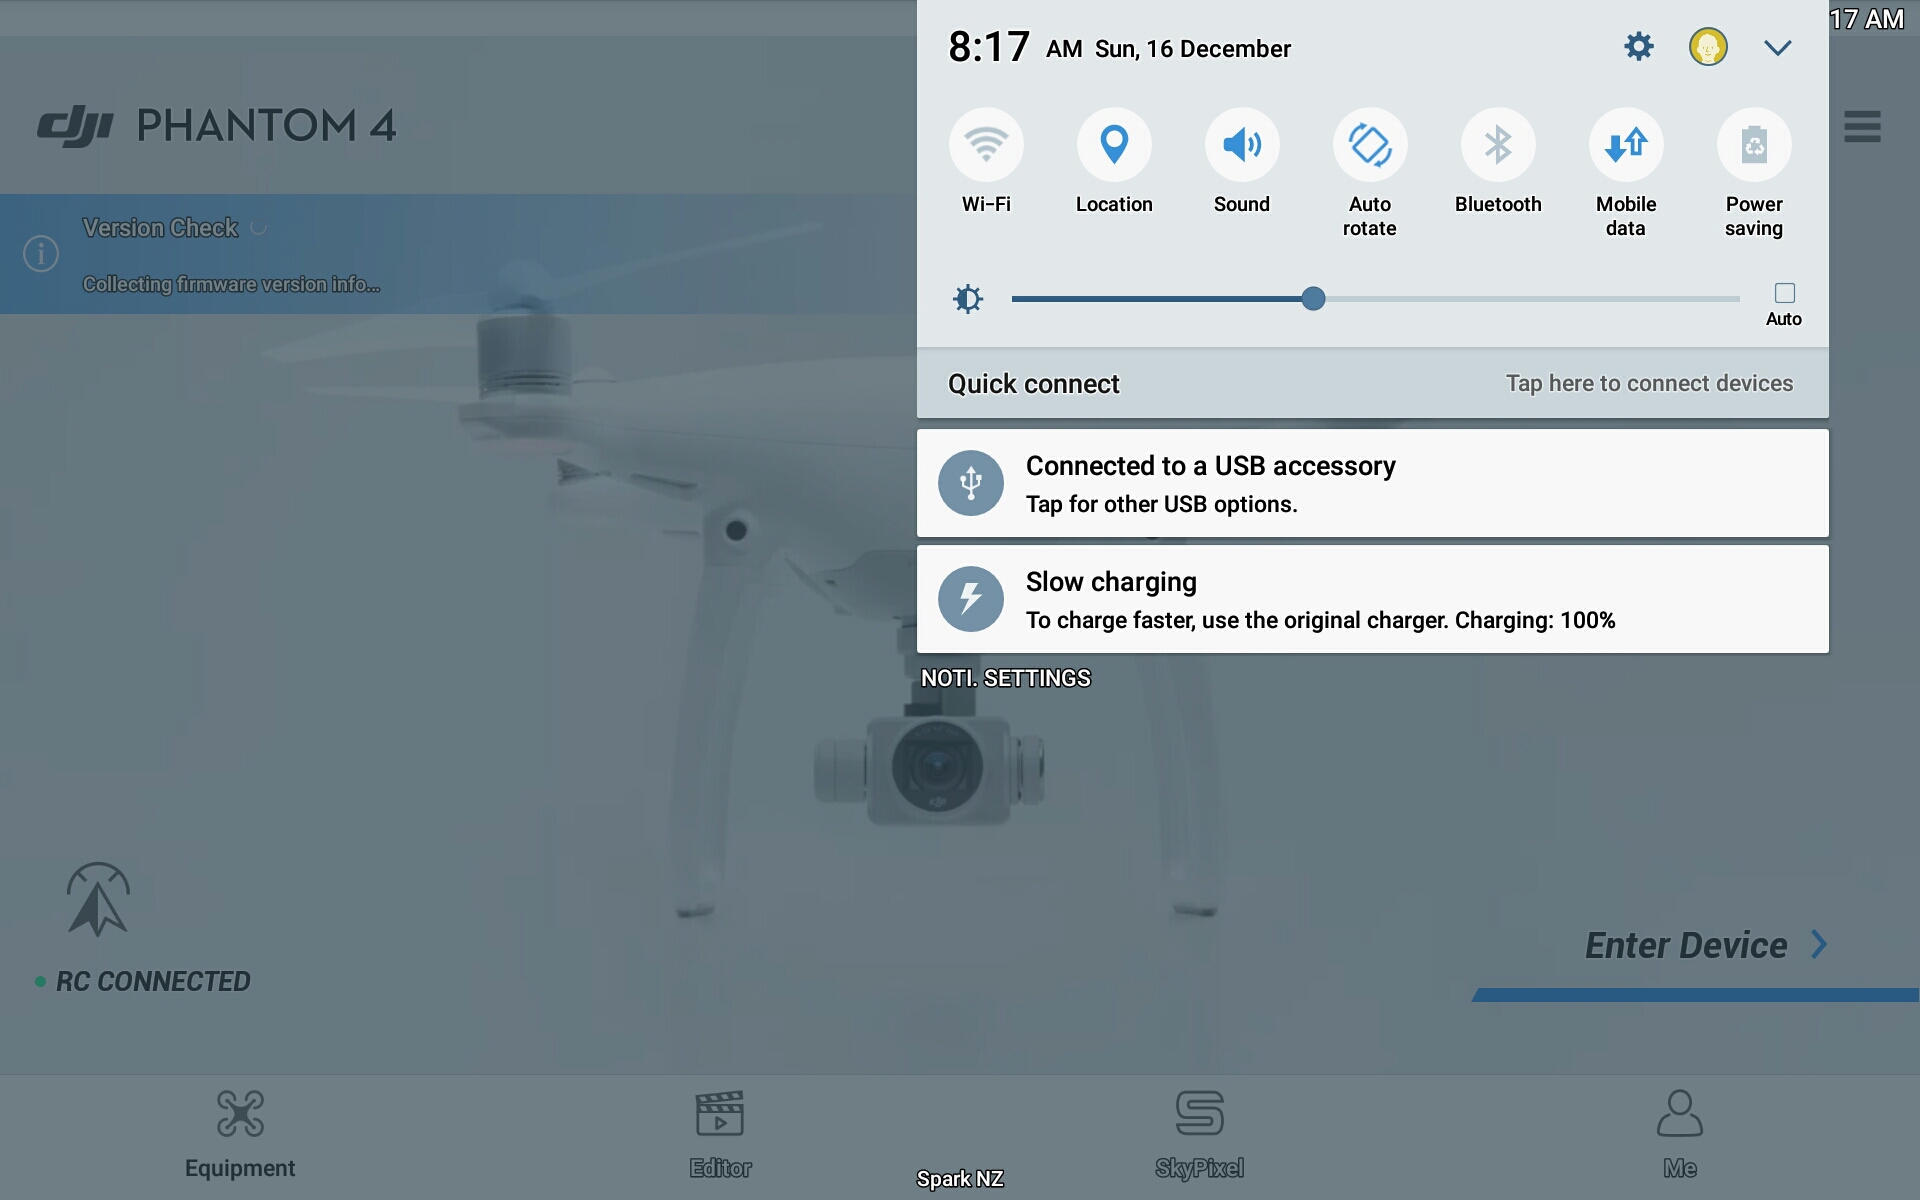Viewport: 1920px width, 1200px height.
Task: Switch to Editor tab
Action: 720,1136
